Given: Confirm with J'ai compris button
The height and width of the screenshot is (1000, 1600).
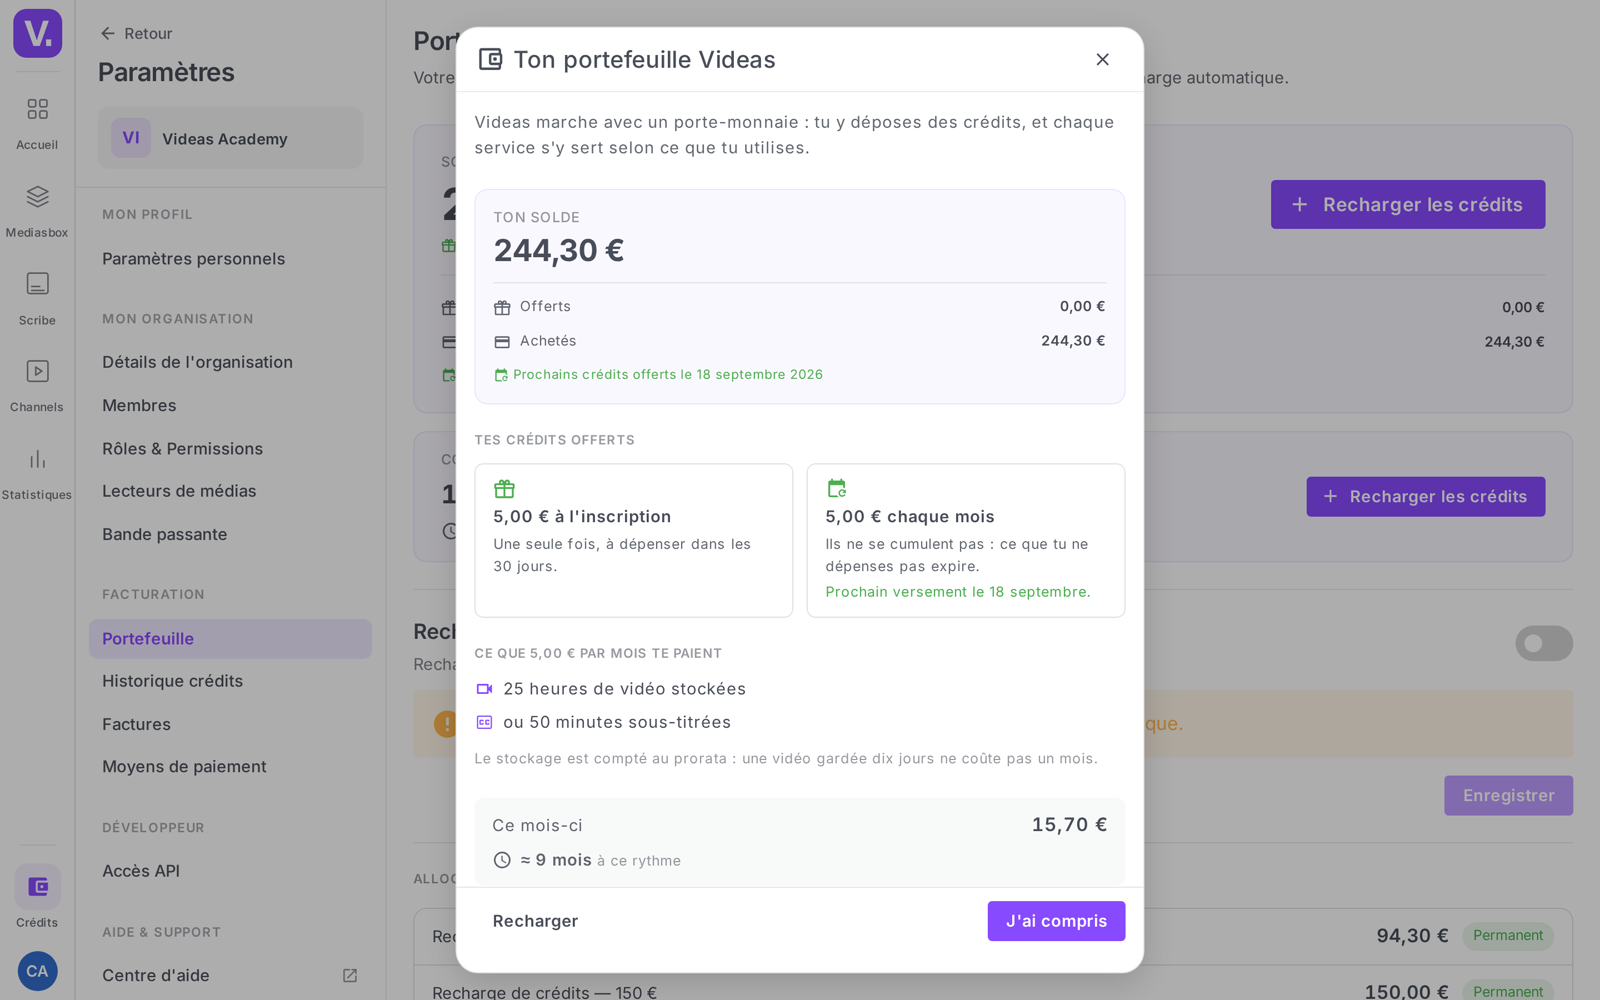Looking at the screenshot, I should pyautogui.click(x=1056, y=921).
